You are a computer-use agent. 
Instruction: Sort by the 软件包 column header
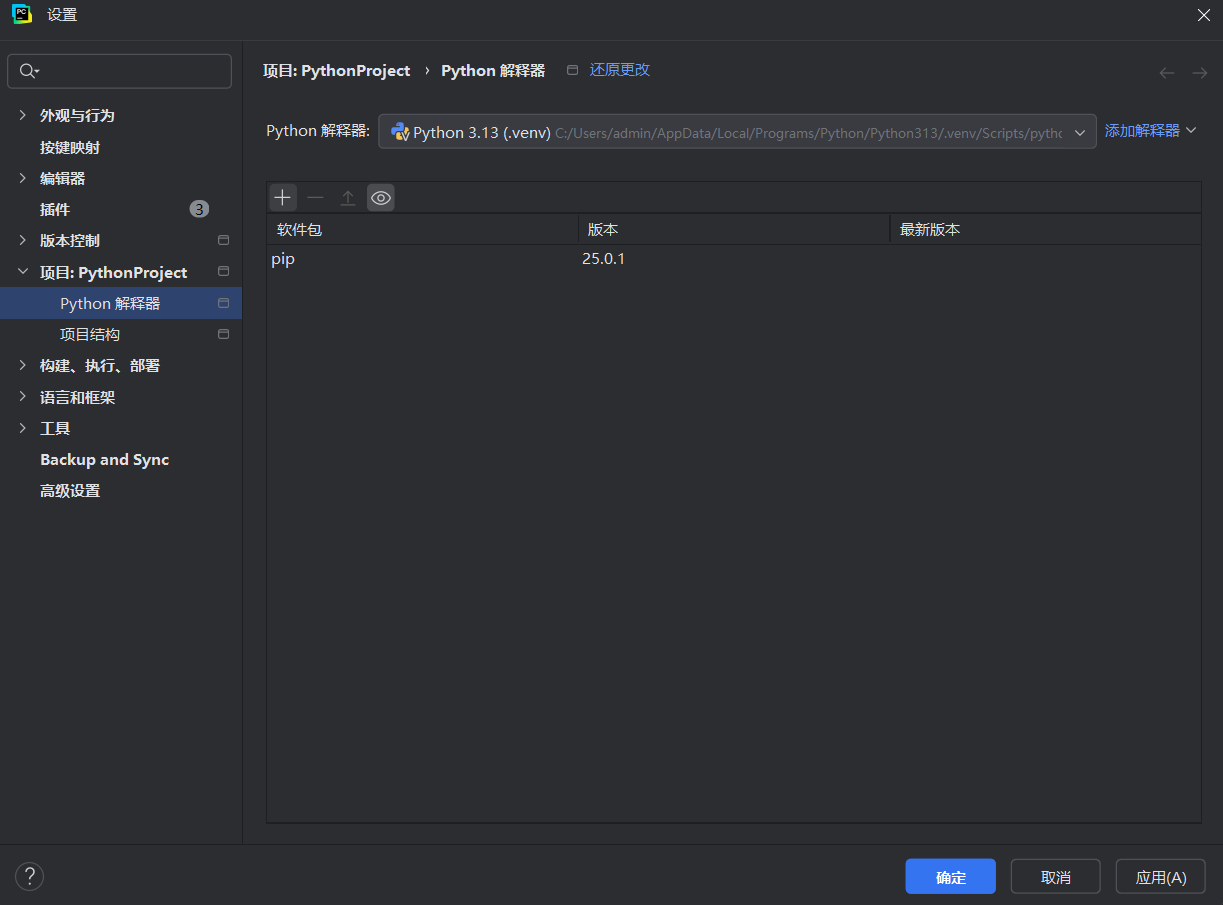422,229
